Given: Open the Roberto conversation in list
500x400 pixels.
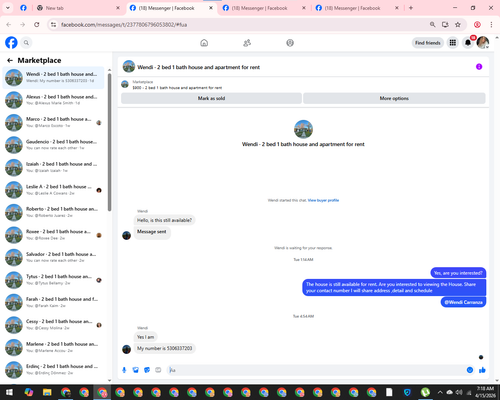Looking at the screenshot, I should click(53, 212).
